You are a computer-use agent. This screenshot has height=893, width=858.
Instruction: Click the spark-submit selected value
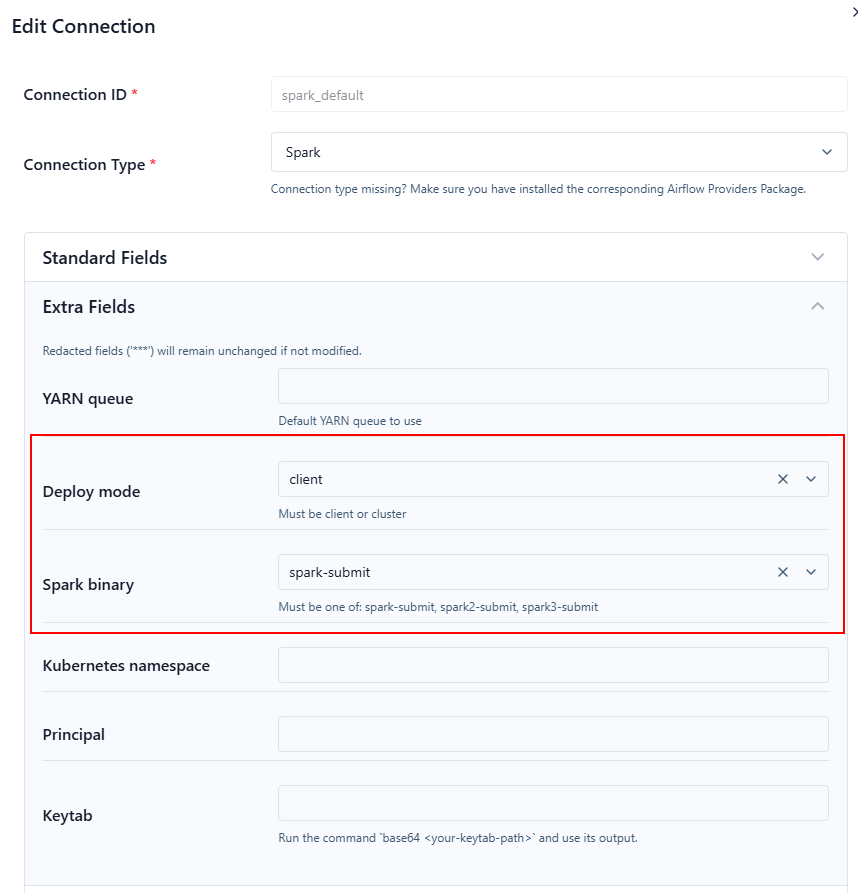pyautogui.click(x=330, y=572)
